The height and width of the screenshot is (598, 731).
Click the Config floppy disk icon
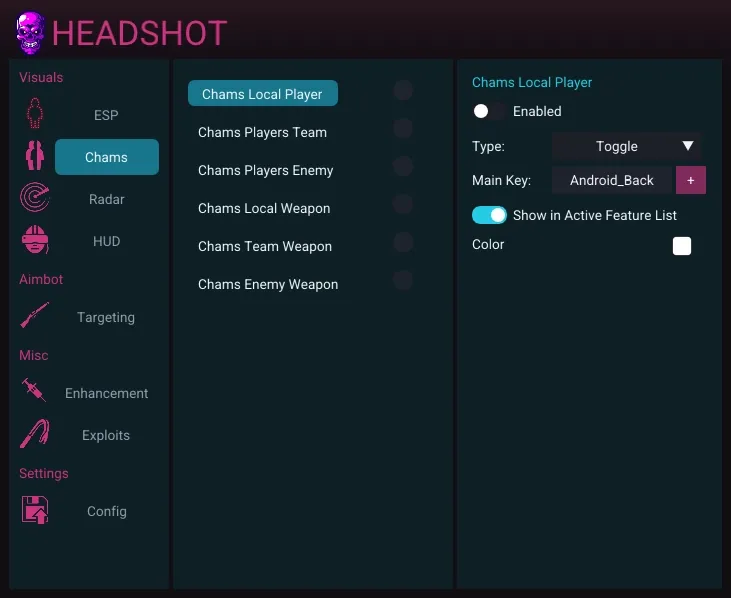tap(35, 510)
